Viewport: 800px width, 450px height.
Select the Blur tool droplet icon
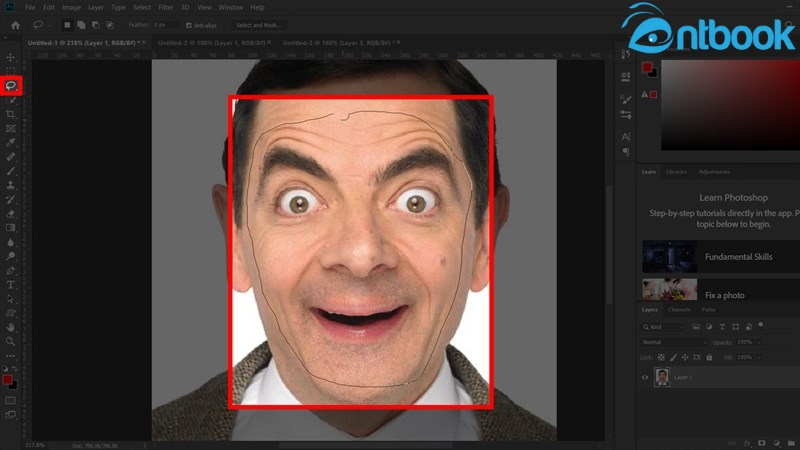tap(10, 242)
